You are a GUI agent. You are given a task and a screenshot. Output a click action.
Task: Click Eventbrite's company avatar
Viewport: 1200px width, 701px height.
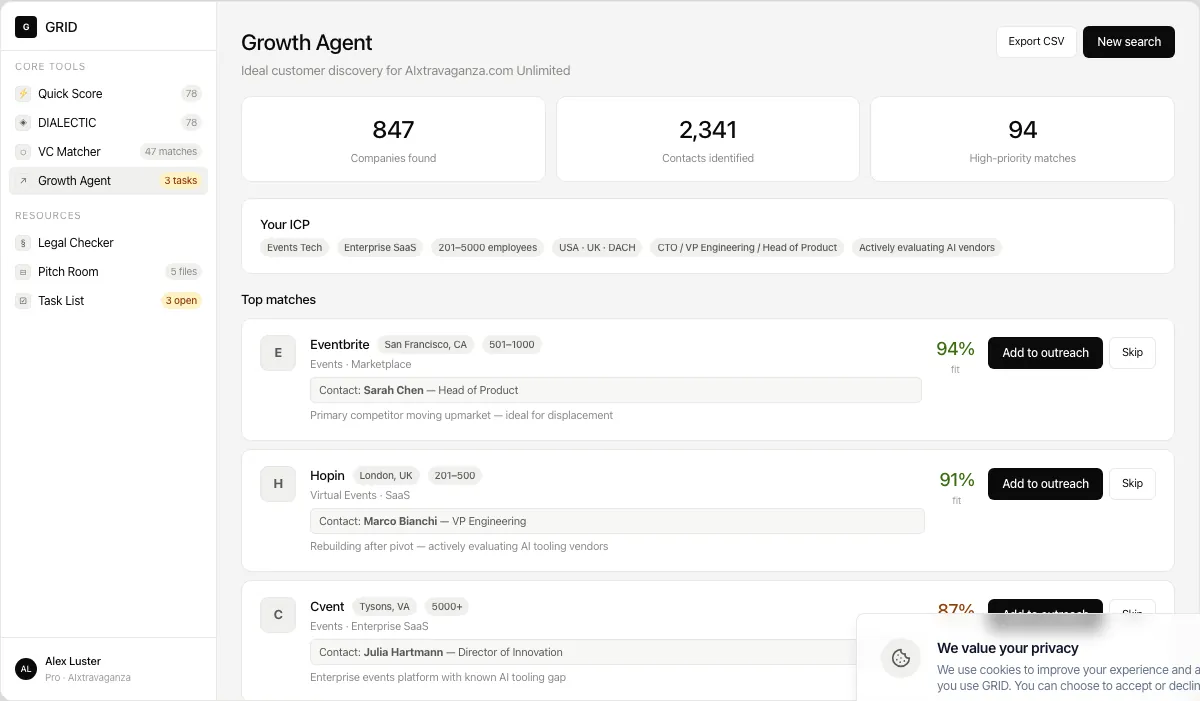pos(278,353)
